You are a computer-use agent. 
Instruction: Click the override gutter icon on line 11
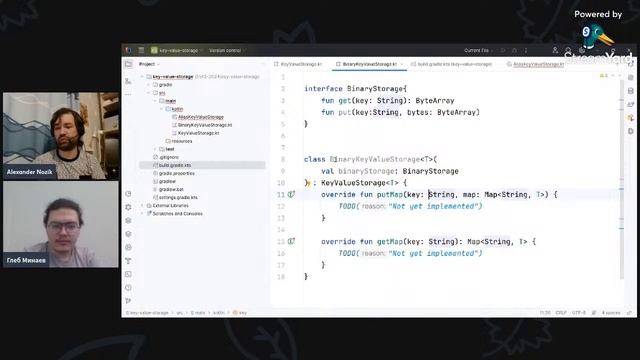pos(291,195)
